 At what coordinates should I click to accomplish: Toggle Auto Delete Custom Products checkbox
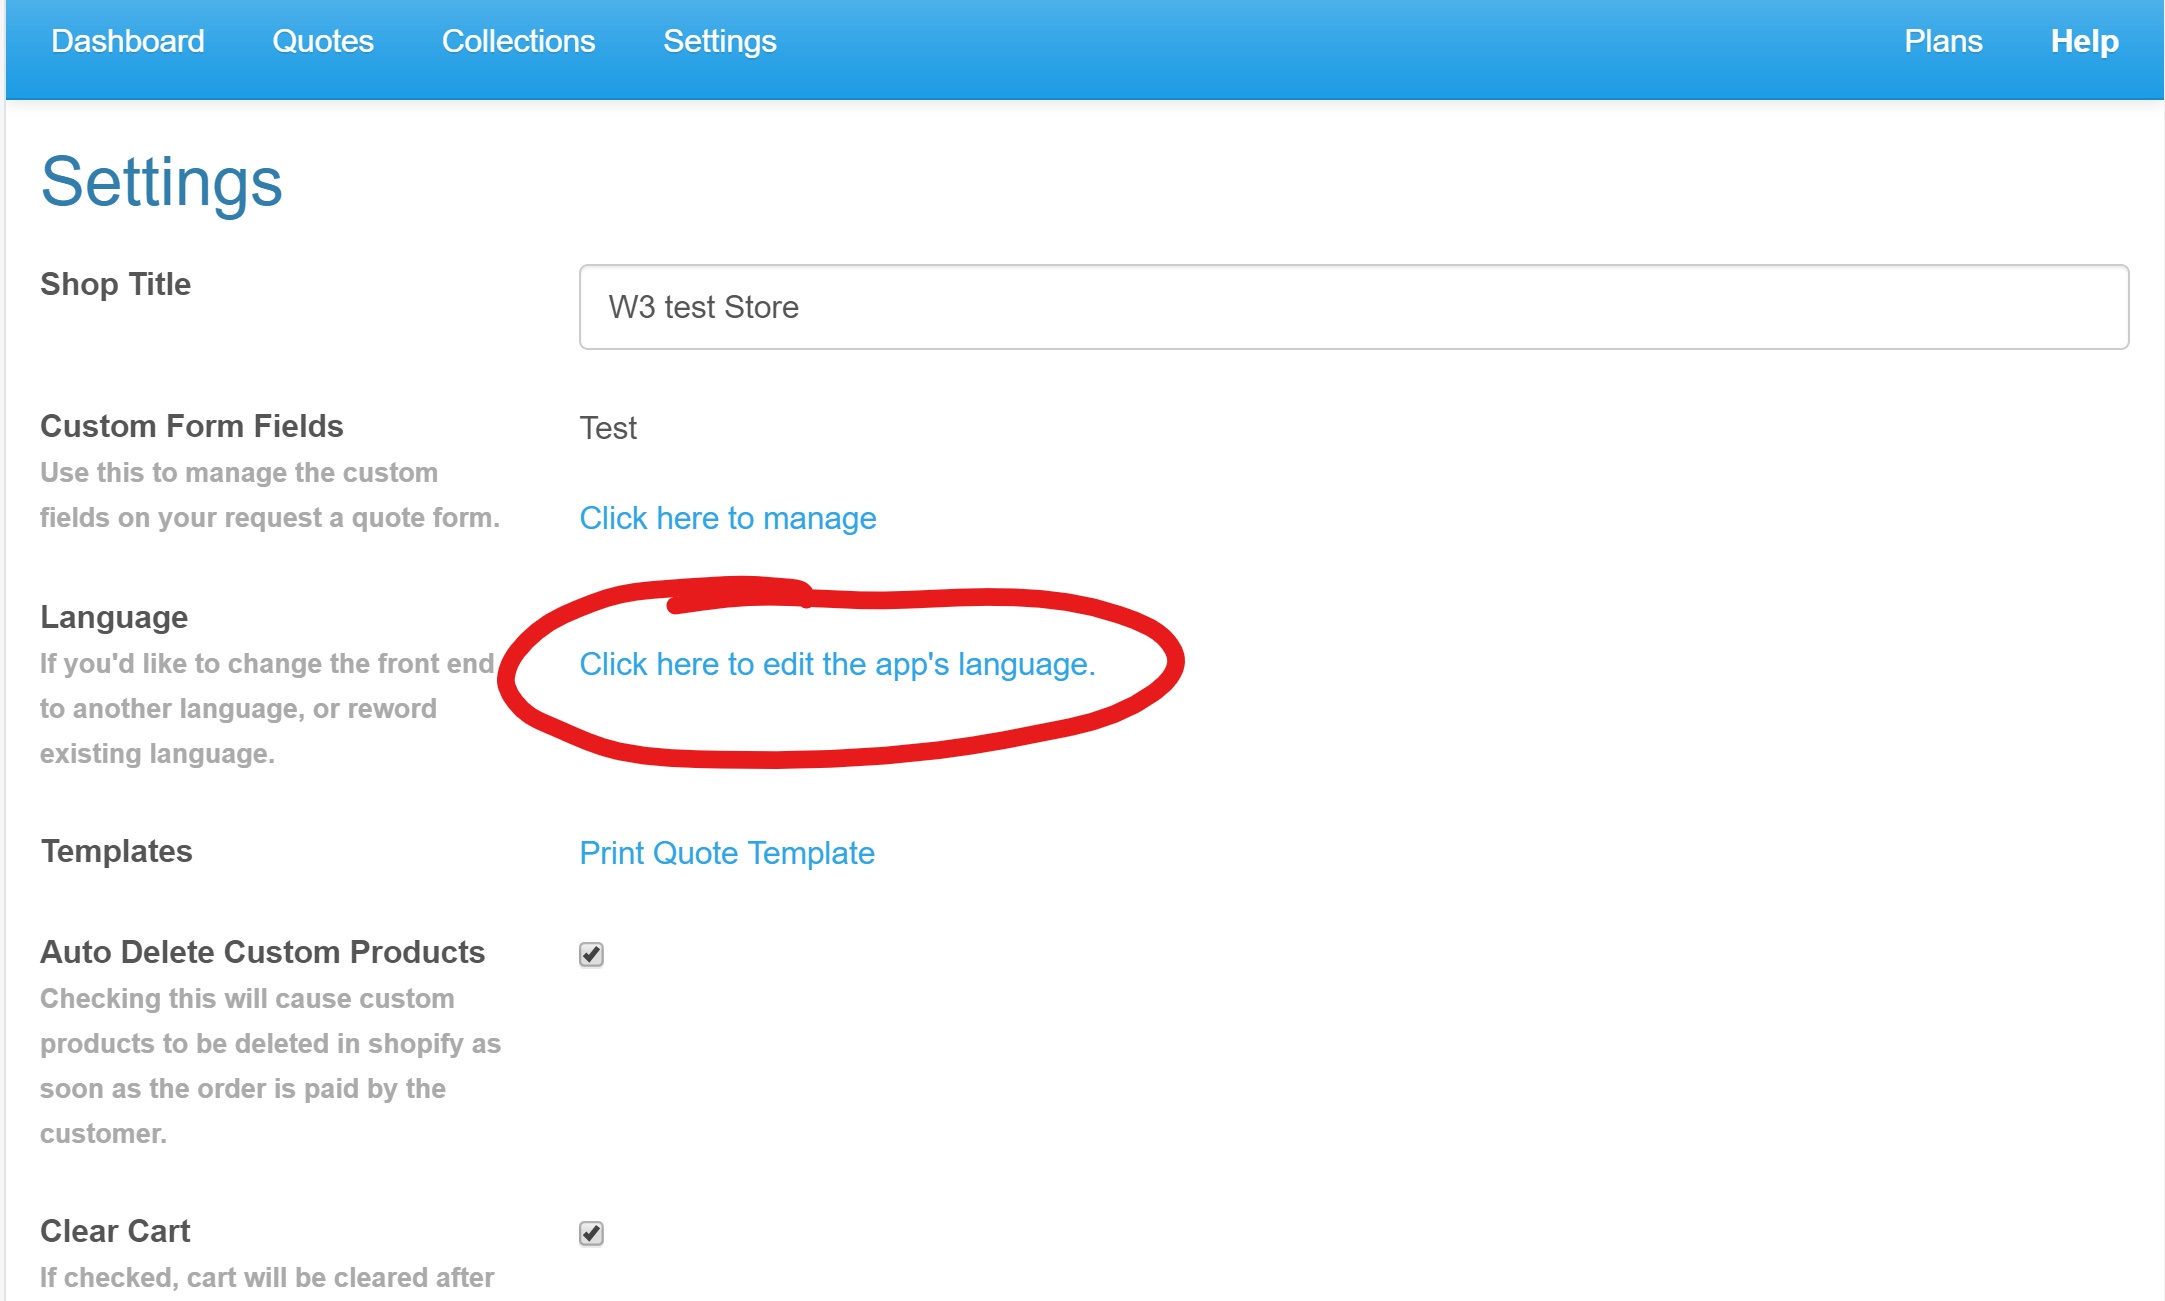click(591, 954)
